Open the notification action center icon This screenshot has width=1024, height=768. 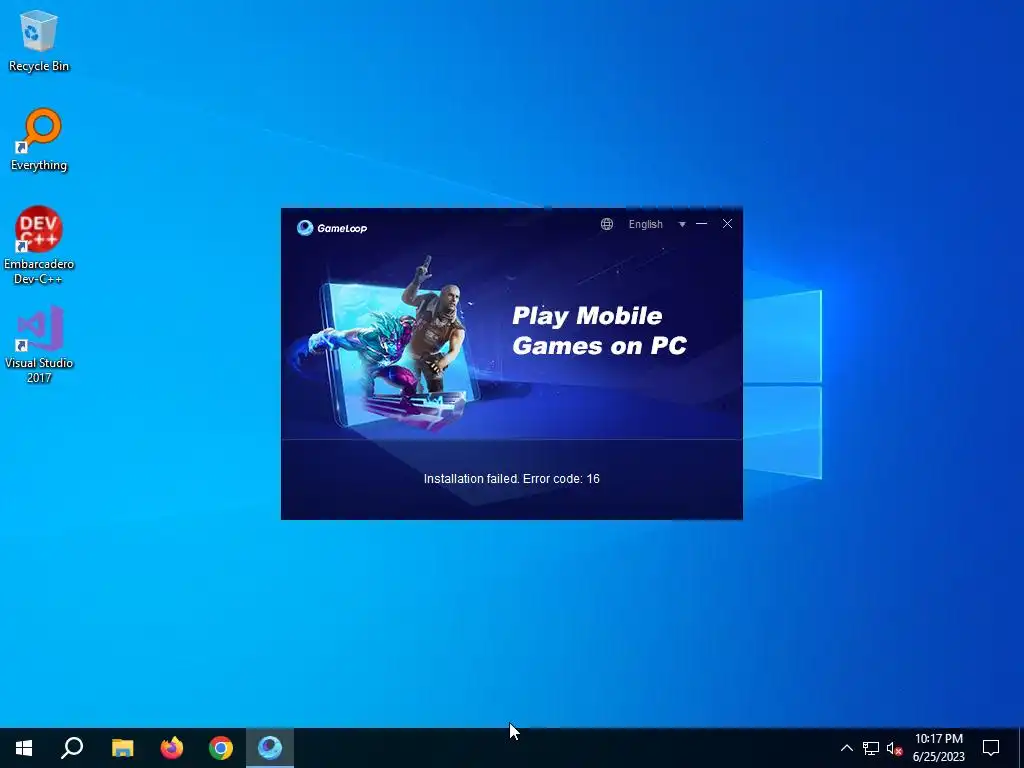(991, 748)
